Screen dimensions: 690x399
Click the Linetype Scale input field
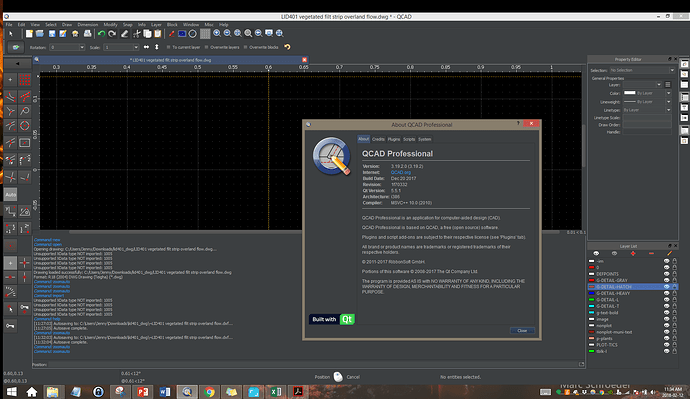(647, 118)
